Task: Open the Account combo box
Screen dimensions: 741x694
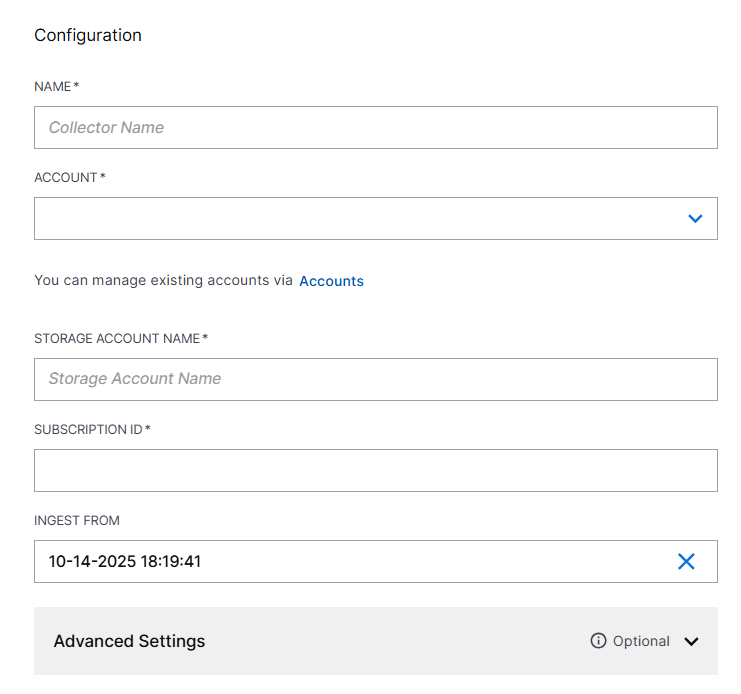Action: (360, 219)
